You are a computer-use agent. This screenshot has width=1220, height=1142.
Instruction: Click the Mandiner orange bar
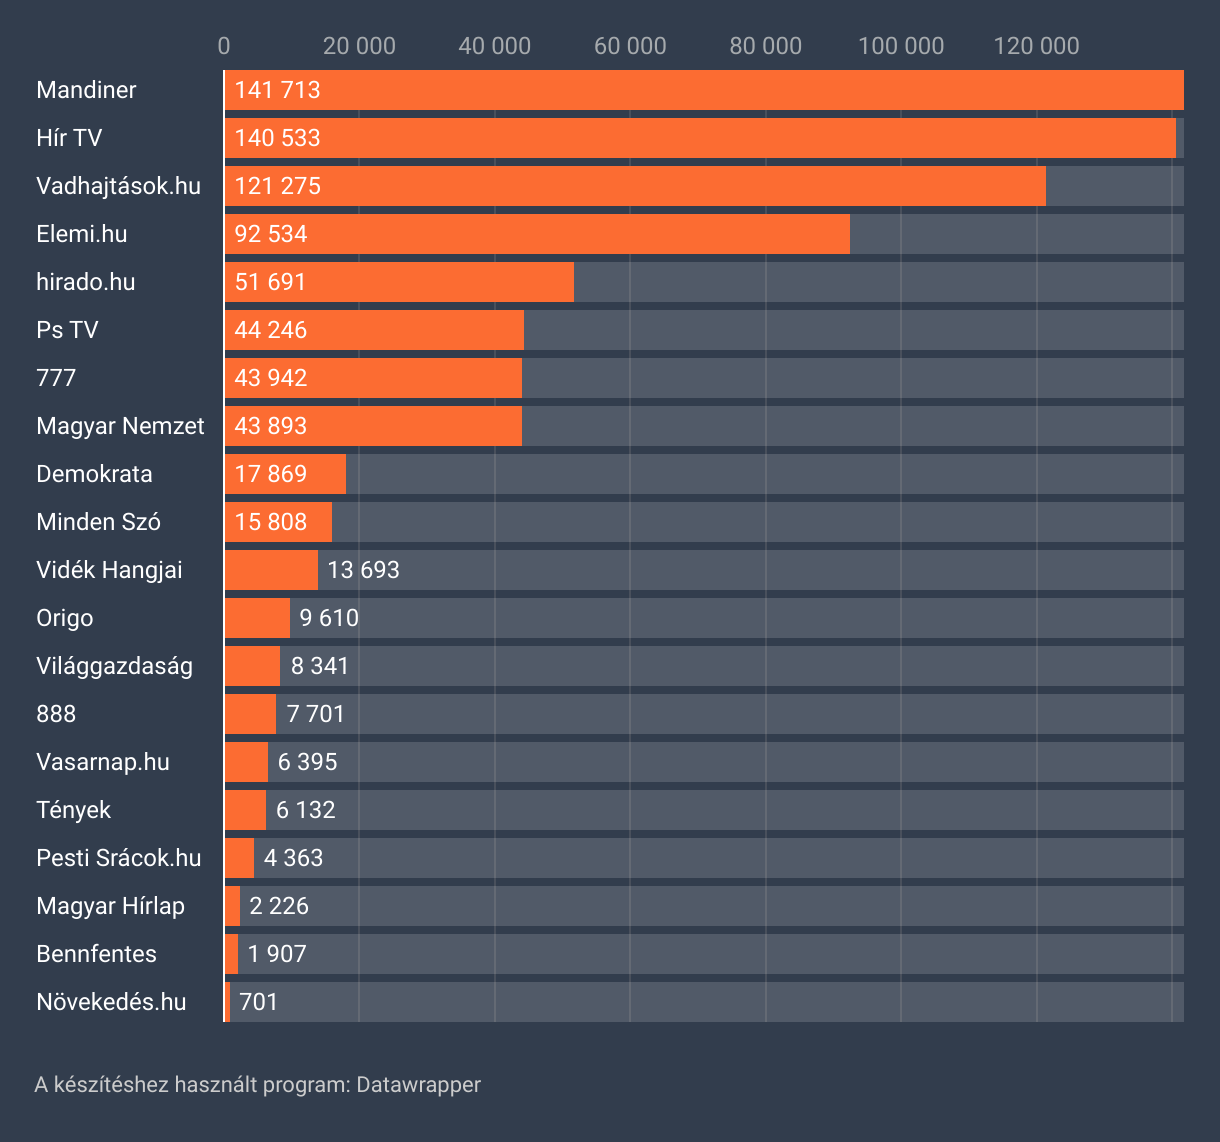[x=703, y=90]
